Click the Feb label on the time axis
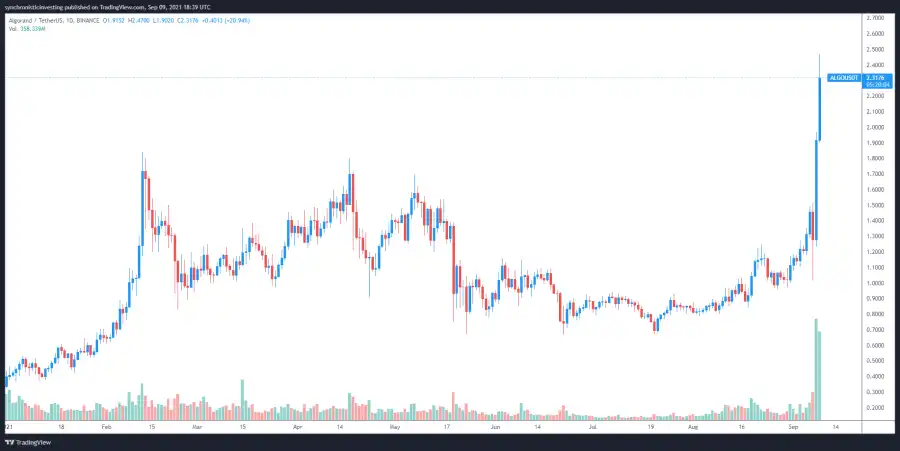900x451 pixels. (104, 427)
